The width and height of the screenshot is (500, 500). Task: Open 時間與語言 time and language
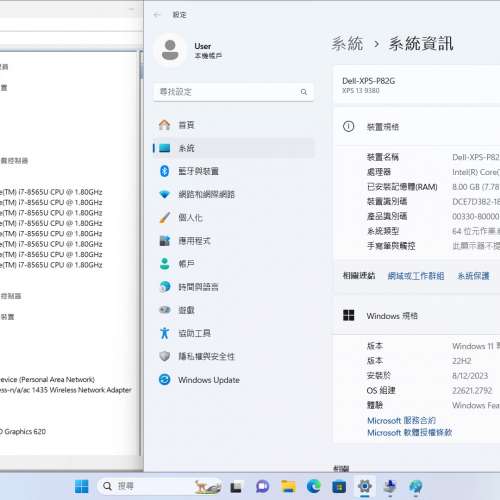[233, 287]
